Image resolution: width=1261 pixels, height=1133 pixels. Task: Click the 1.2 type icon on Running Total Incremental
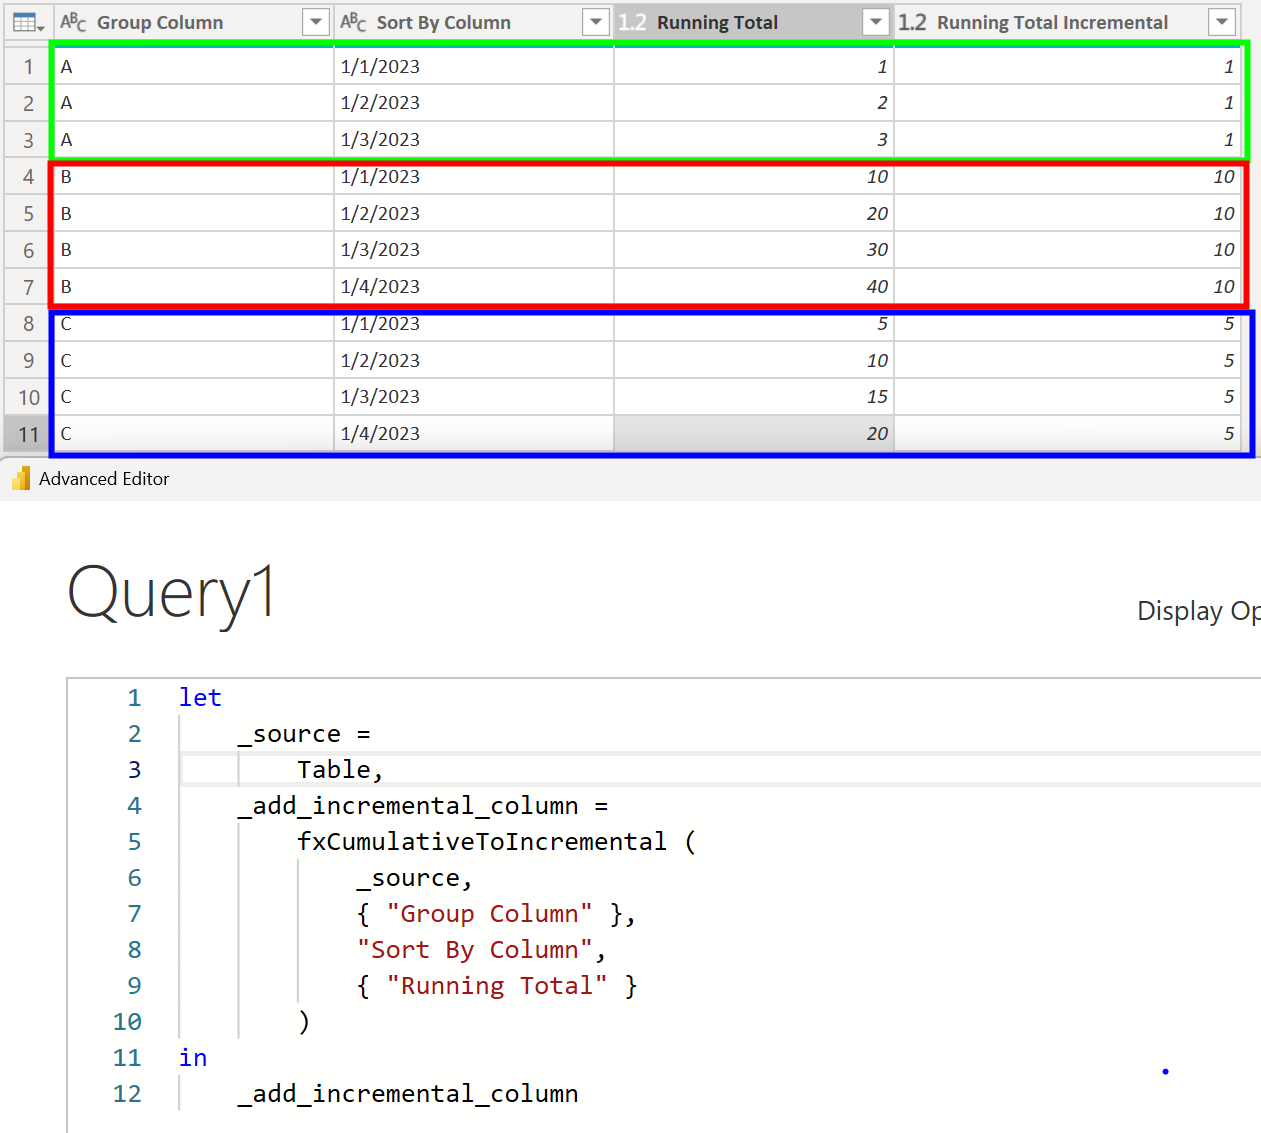[912, 22]
